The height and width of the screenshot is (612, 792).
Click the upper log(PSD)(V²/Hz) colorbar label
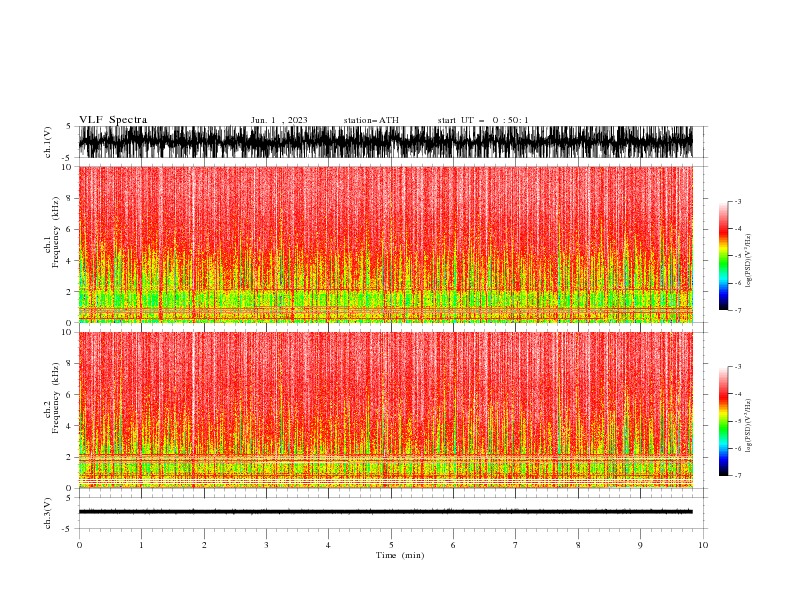tap(748, 261)
